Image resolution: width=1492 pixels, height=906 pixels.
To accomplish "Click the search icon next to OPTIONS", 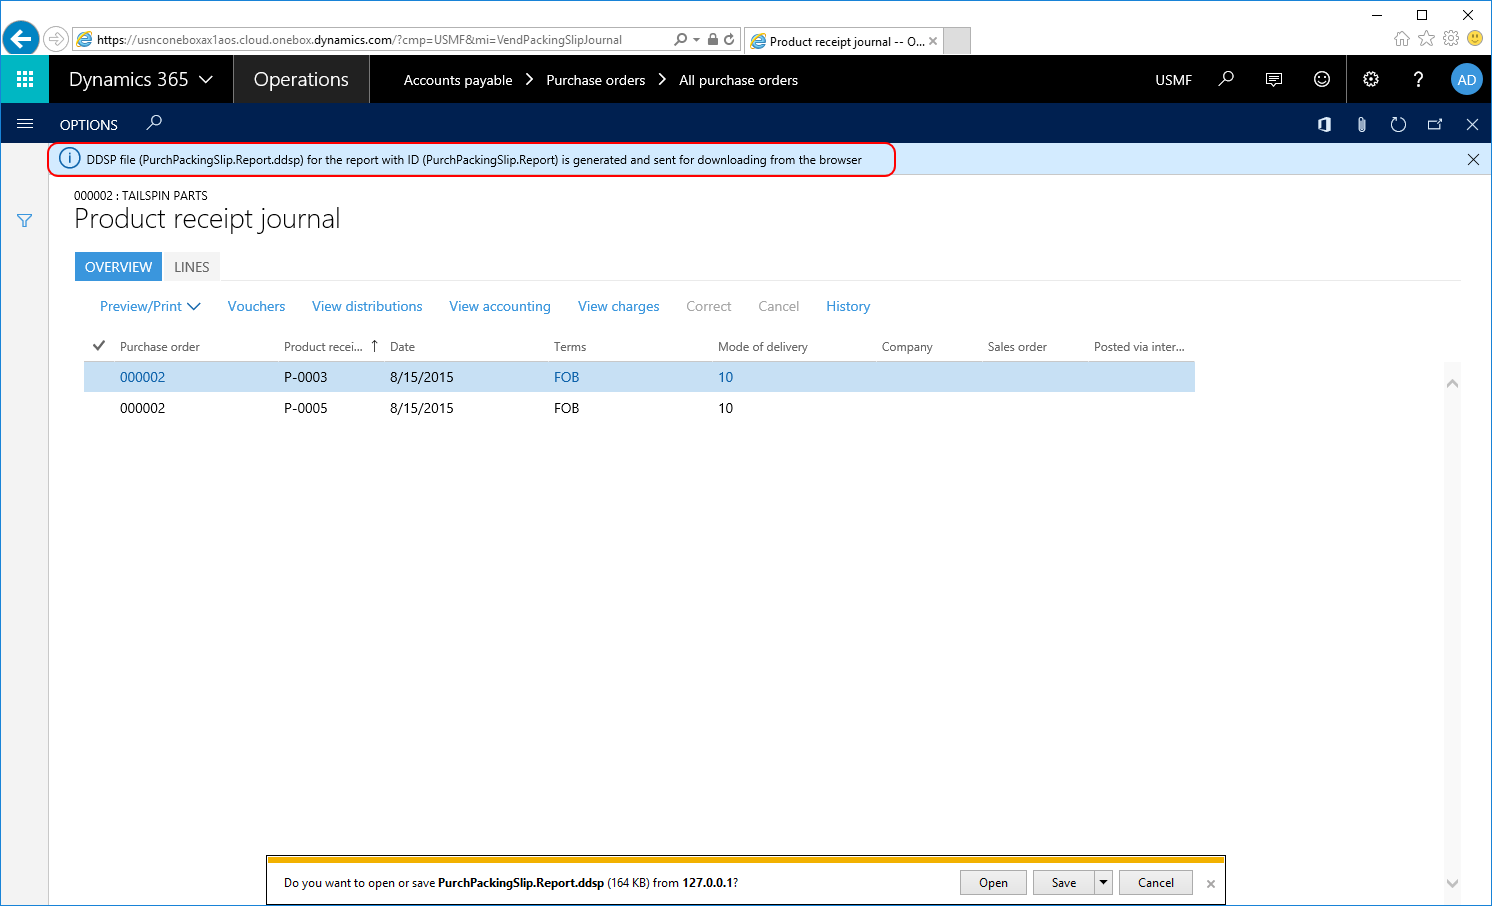I will coord(154,123).
